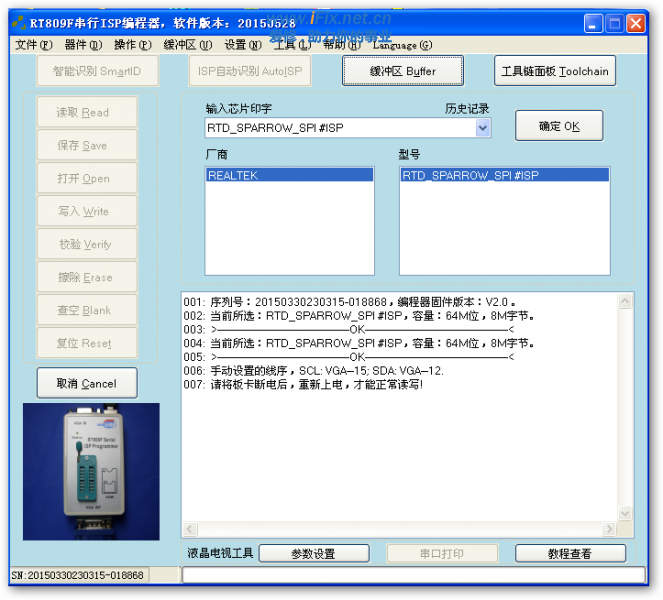This screenshot has width=663, height=600.
Task: Click the log horizontal scrollbar left arrow
Action: tap(190, 529)
